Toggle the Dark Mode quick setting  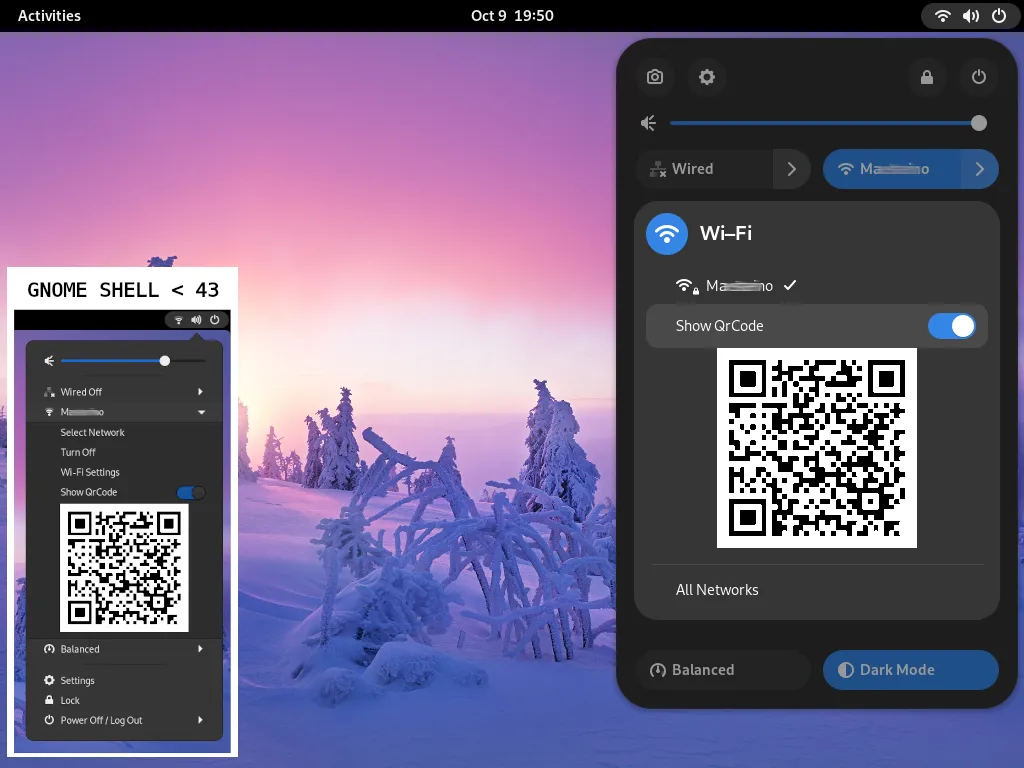910,670
